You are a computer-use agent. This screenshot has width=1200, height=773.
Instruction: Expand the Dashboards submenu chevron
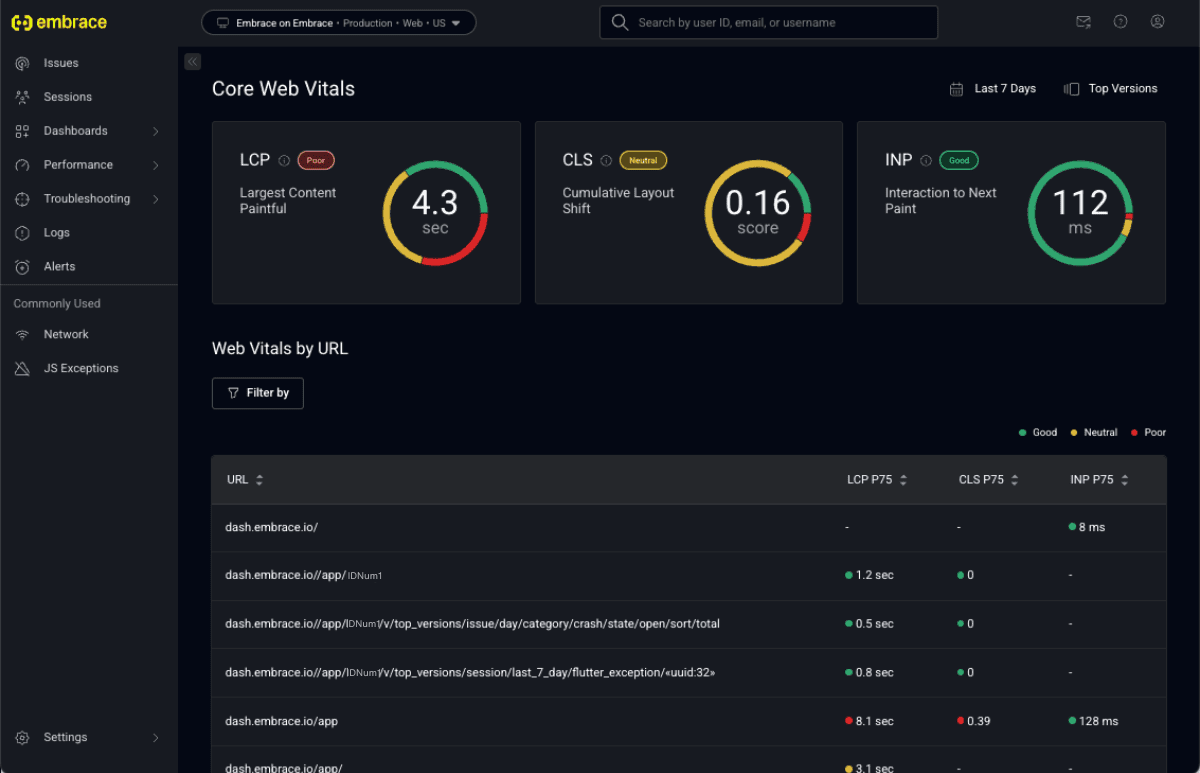coord(156,131)
